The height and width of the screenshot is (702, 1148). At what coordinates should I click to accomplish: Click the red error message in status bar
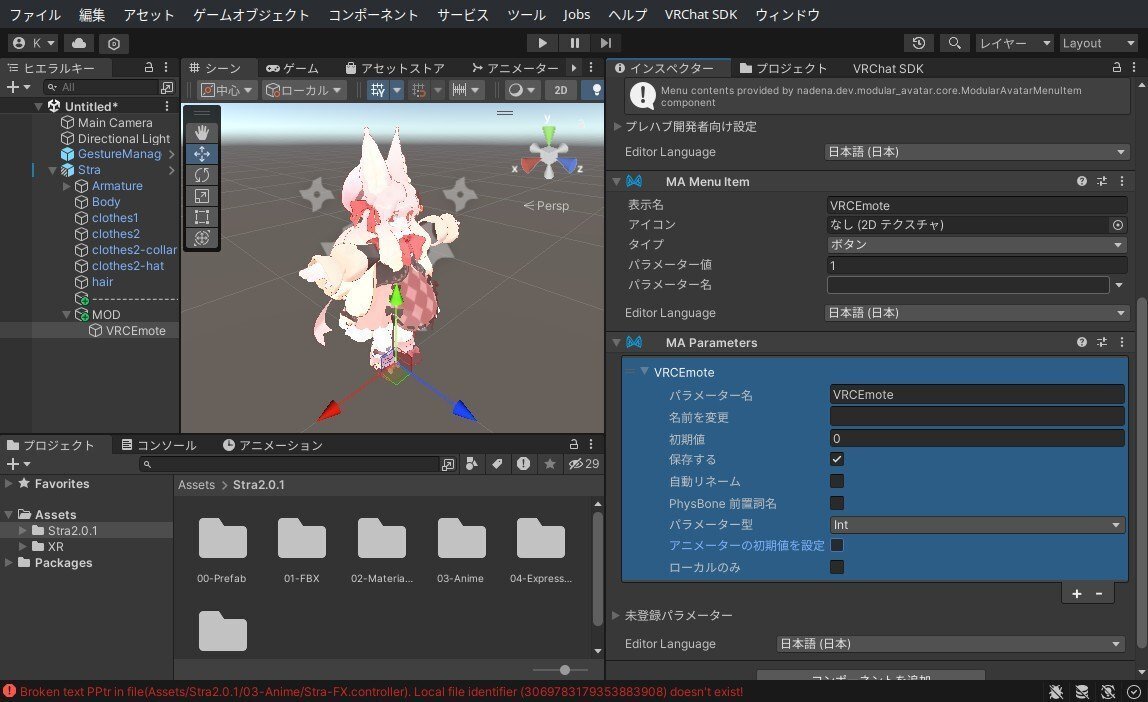point(381,692)
